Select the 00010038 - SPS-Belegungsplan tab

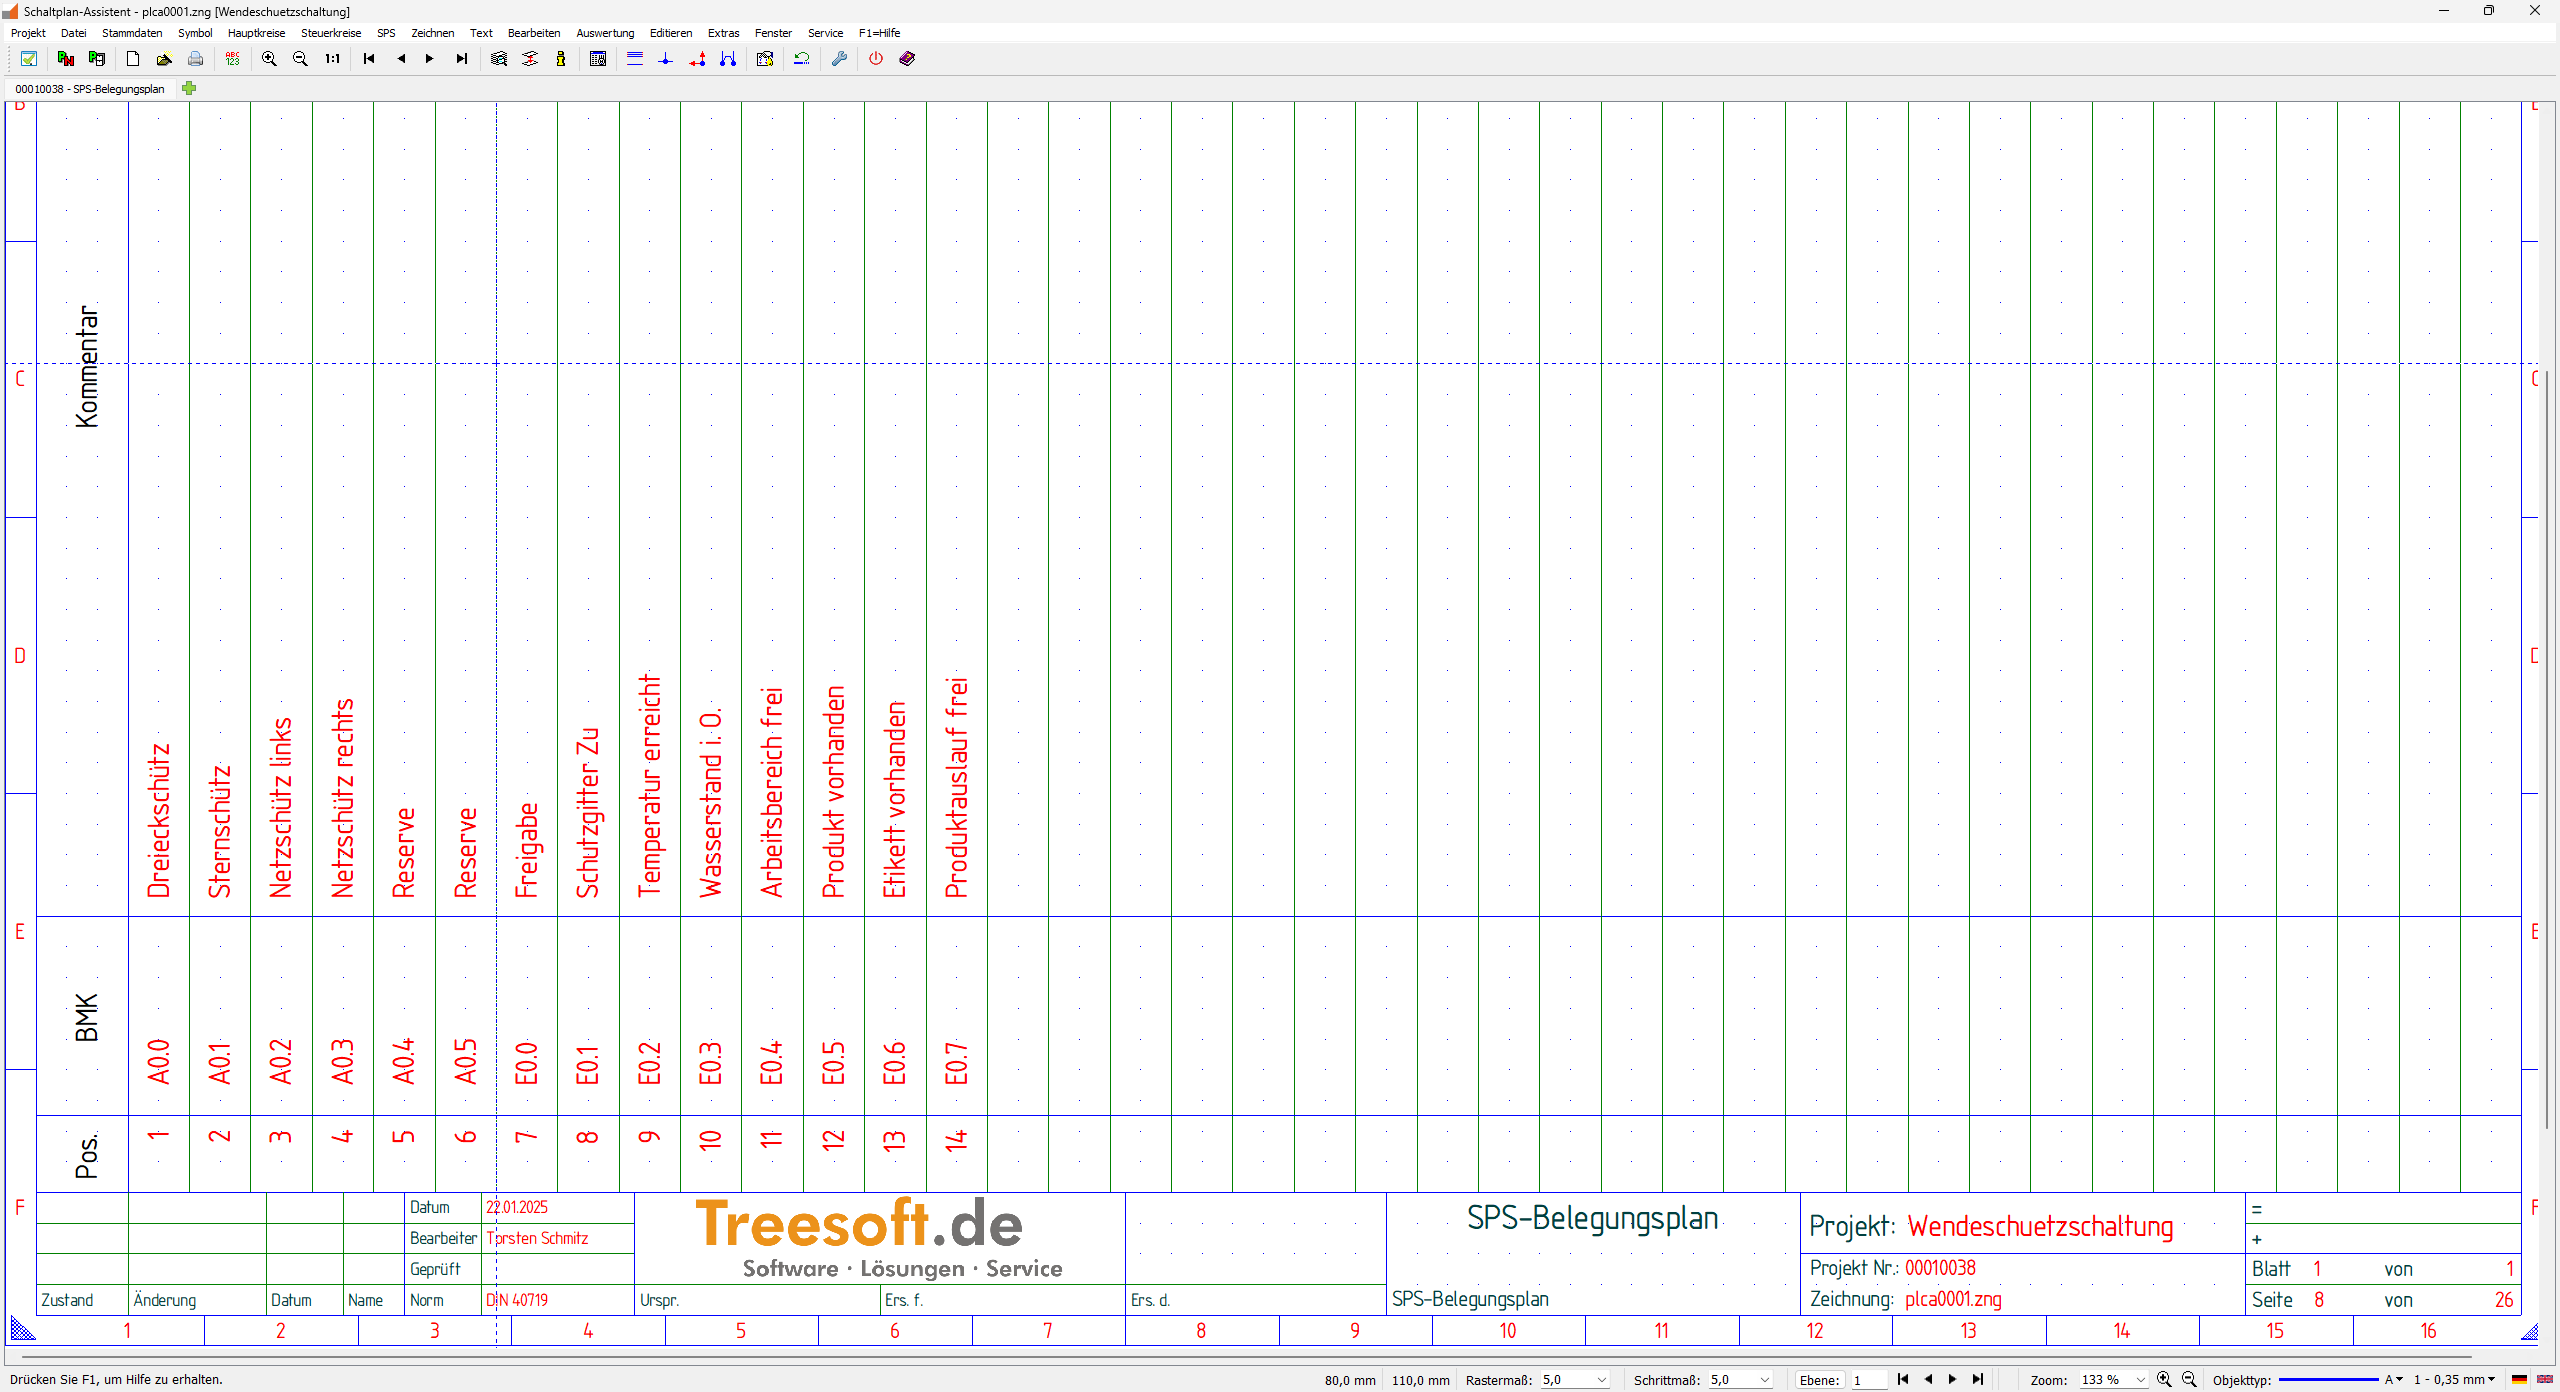tap(90, 89)
